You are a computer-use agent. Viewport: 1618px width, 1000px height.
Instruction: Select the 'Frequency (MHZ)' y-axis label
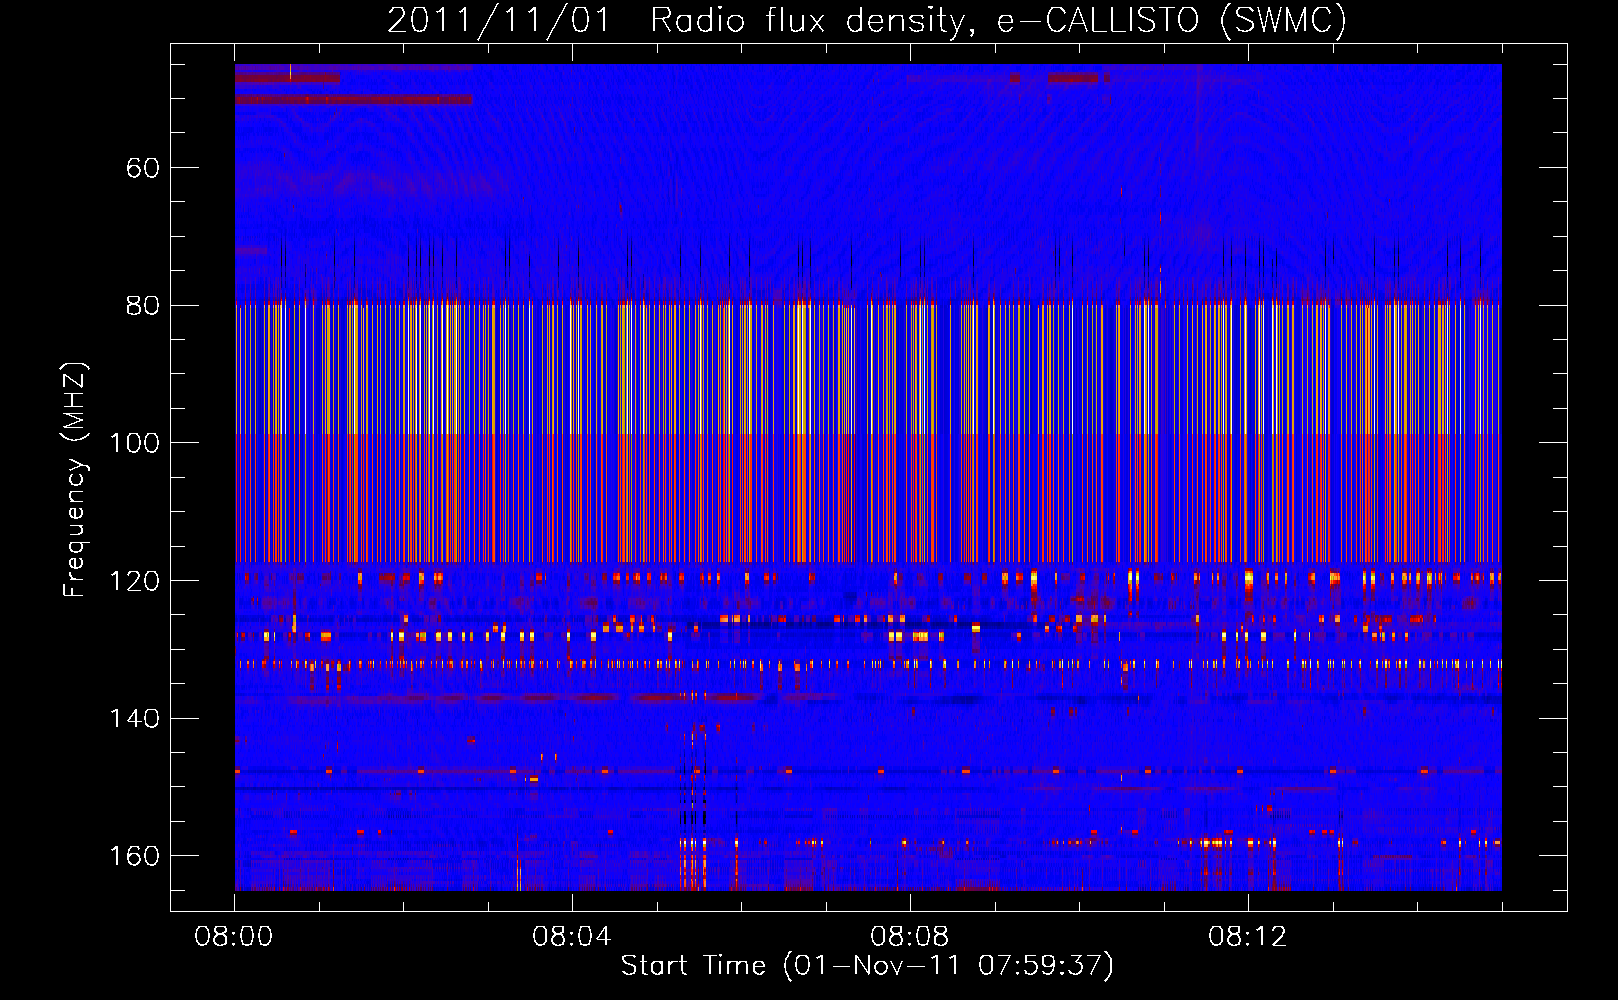[74, 479]
